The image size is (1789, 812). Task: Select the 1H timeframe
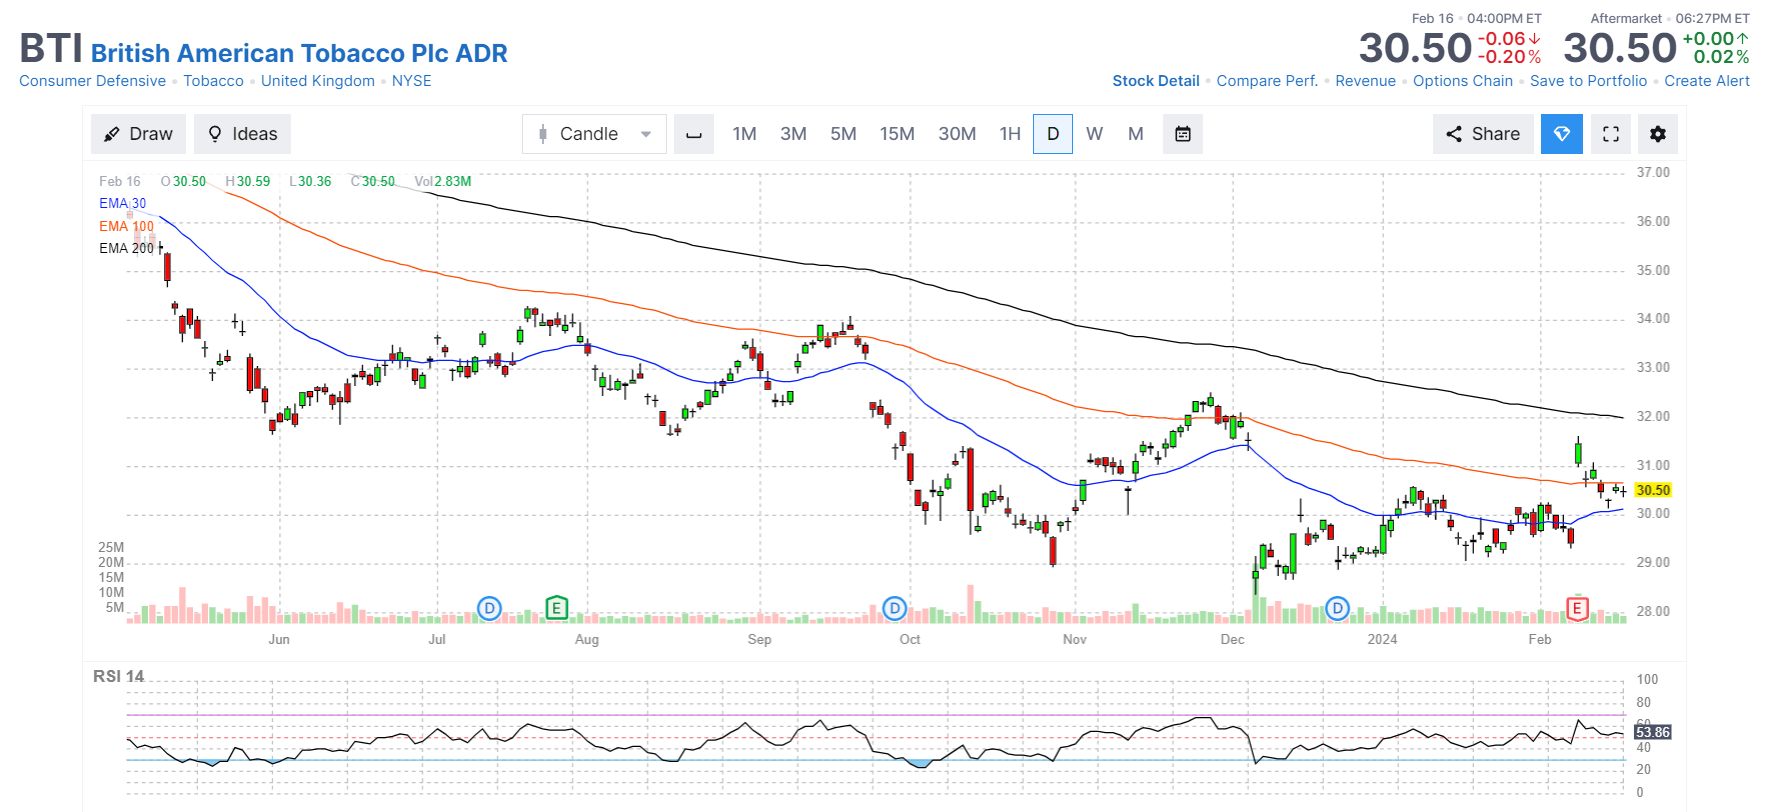pos(1010,134)
